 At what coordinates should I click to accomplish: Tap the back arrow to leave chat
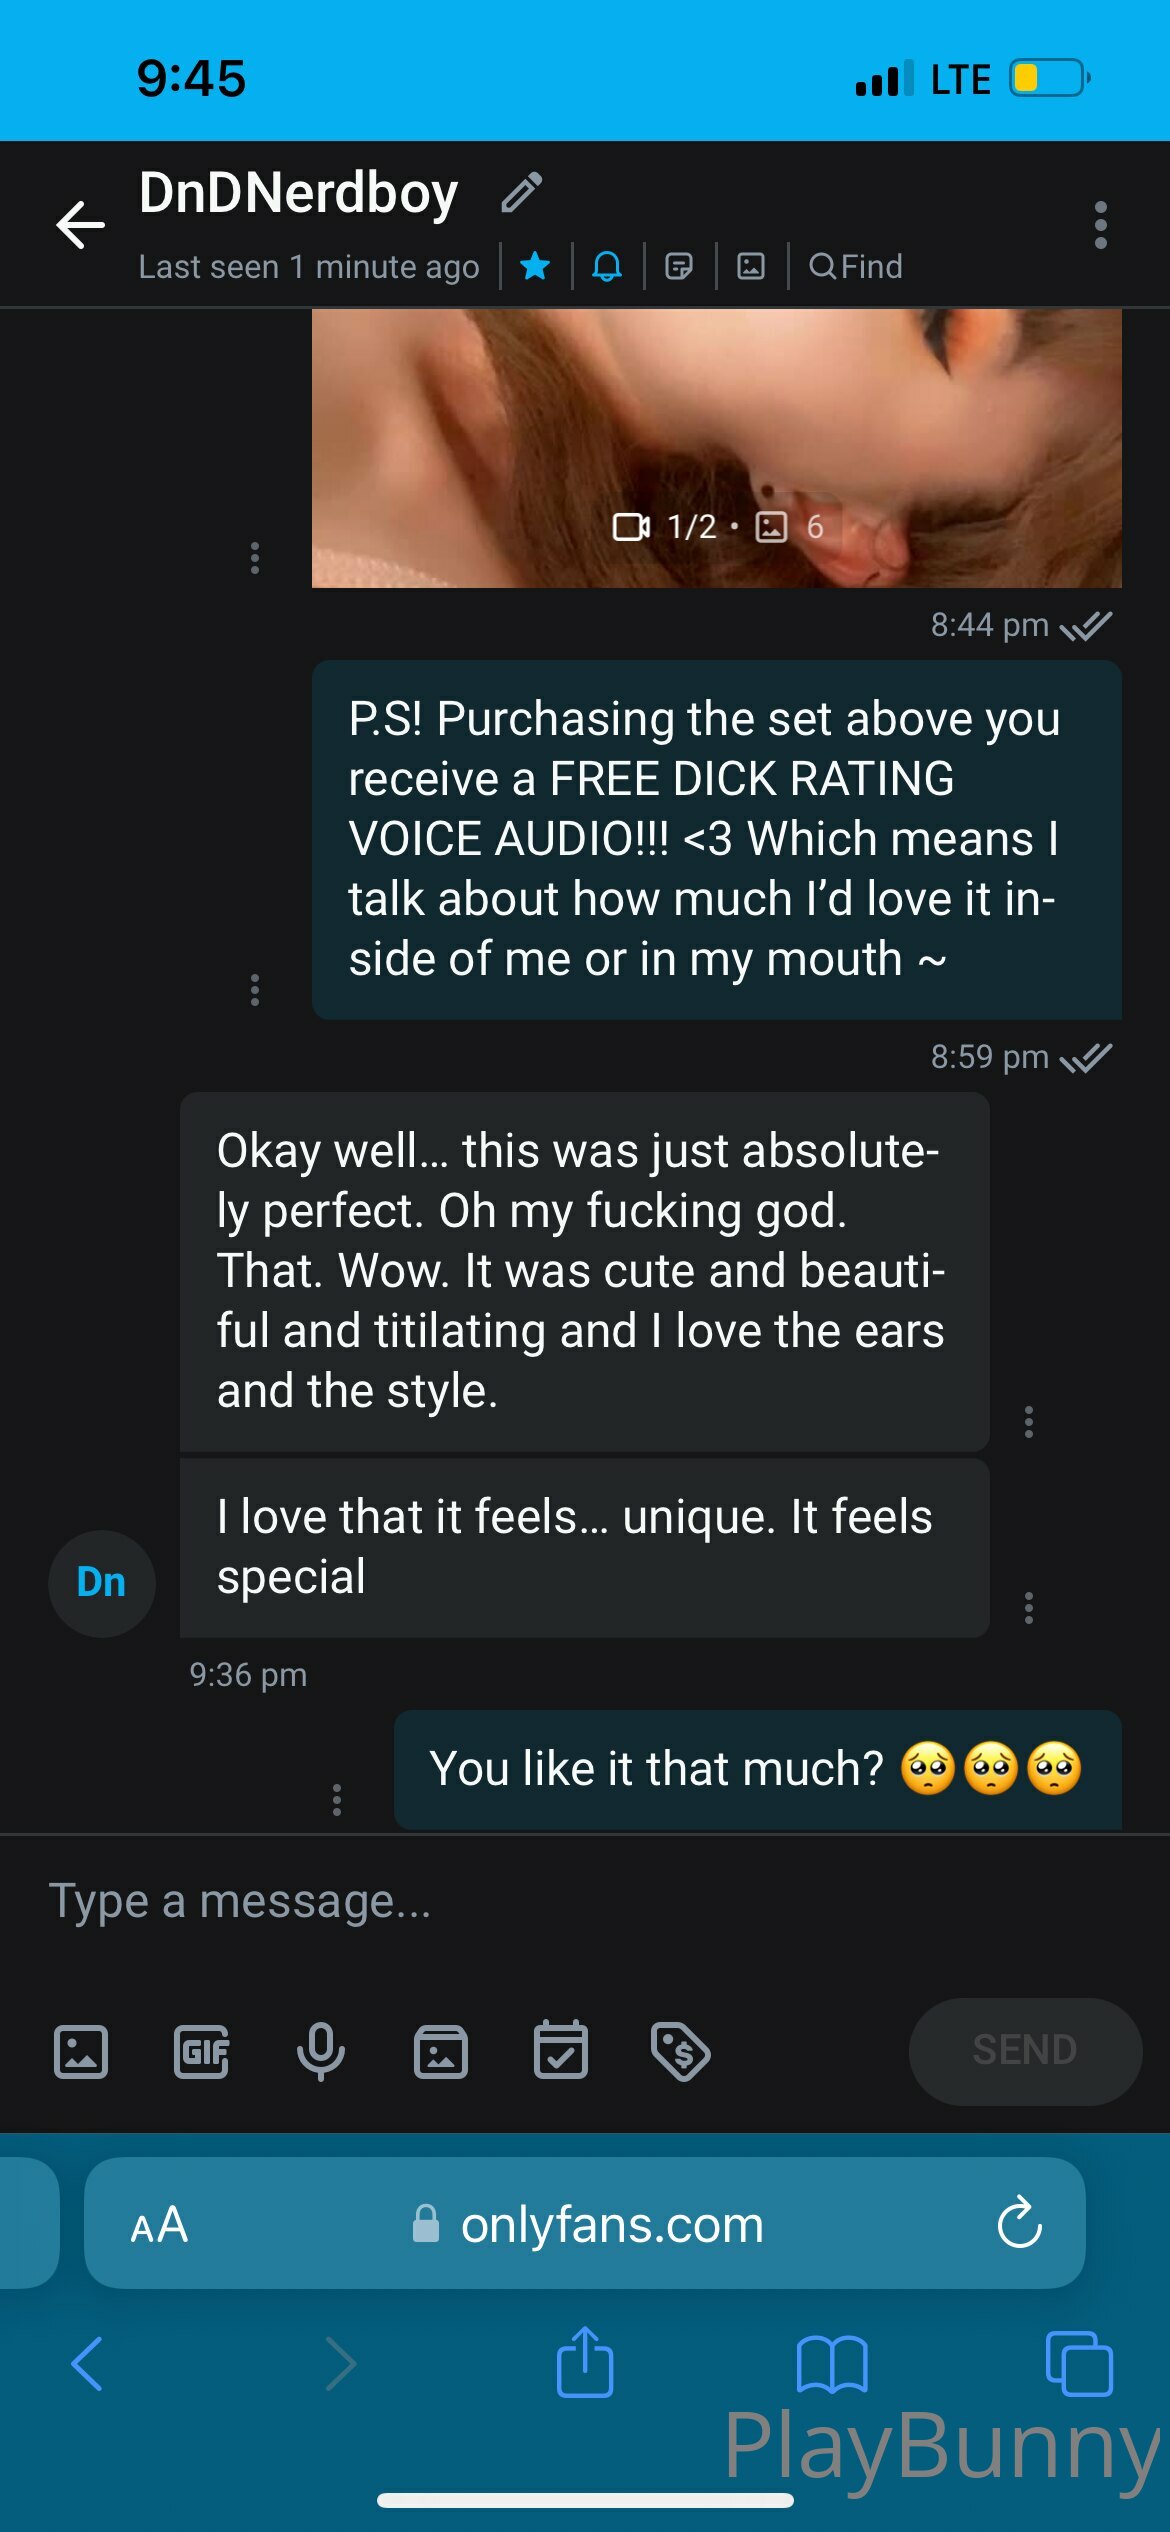[x=80, y=224]
